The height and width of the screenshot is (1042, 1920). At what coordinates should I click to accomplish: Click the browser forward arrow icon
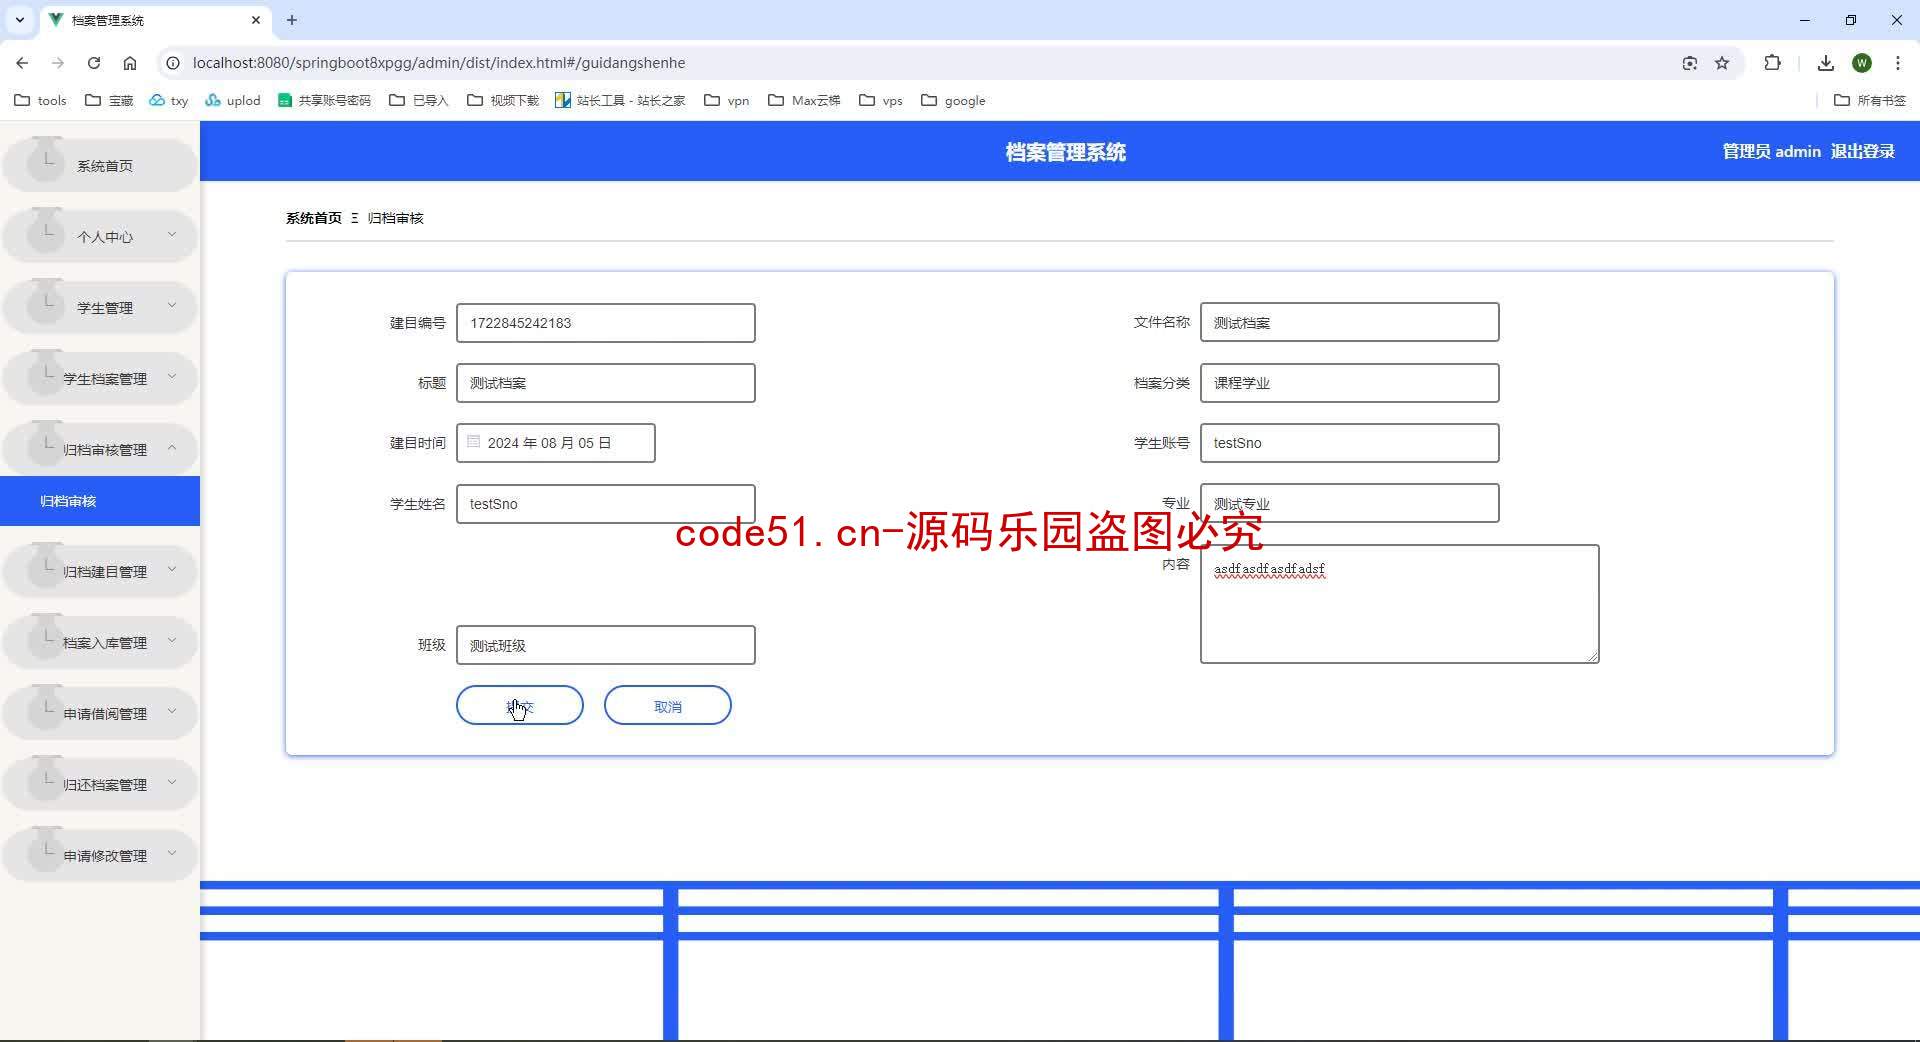point(58,63)
